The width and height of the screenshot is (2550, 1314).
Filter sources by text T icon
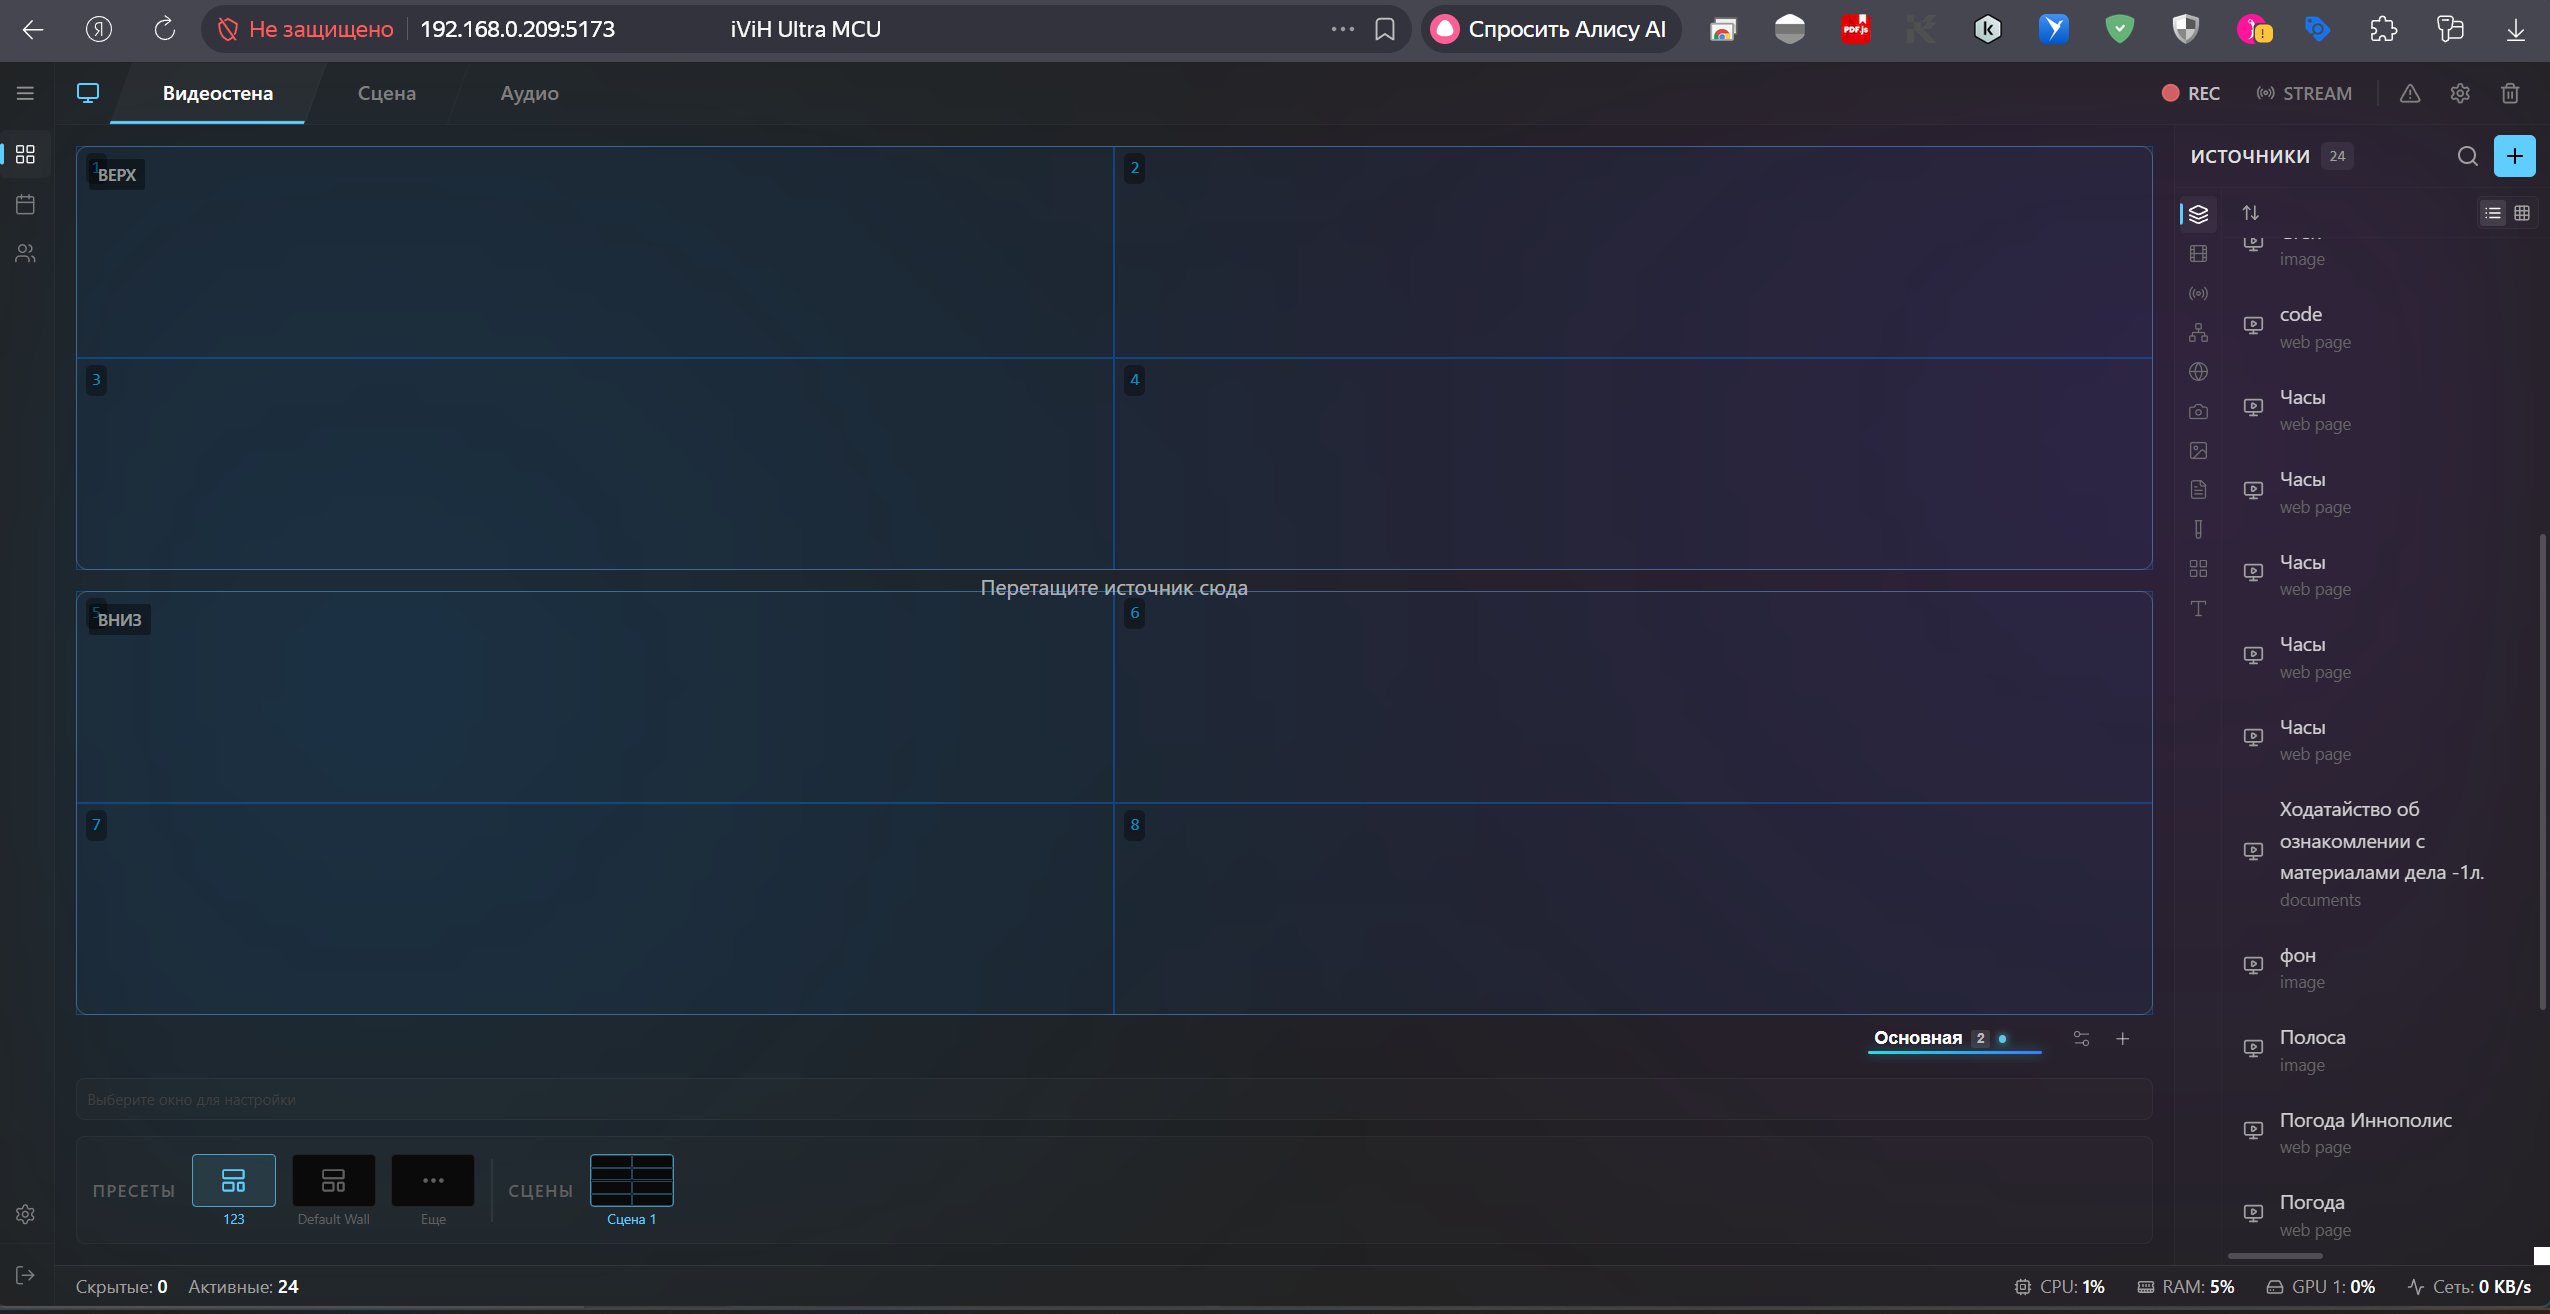coord(2198,608)
